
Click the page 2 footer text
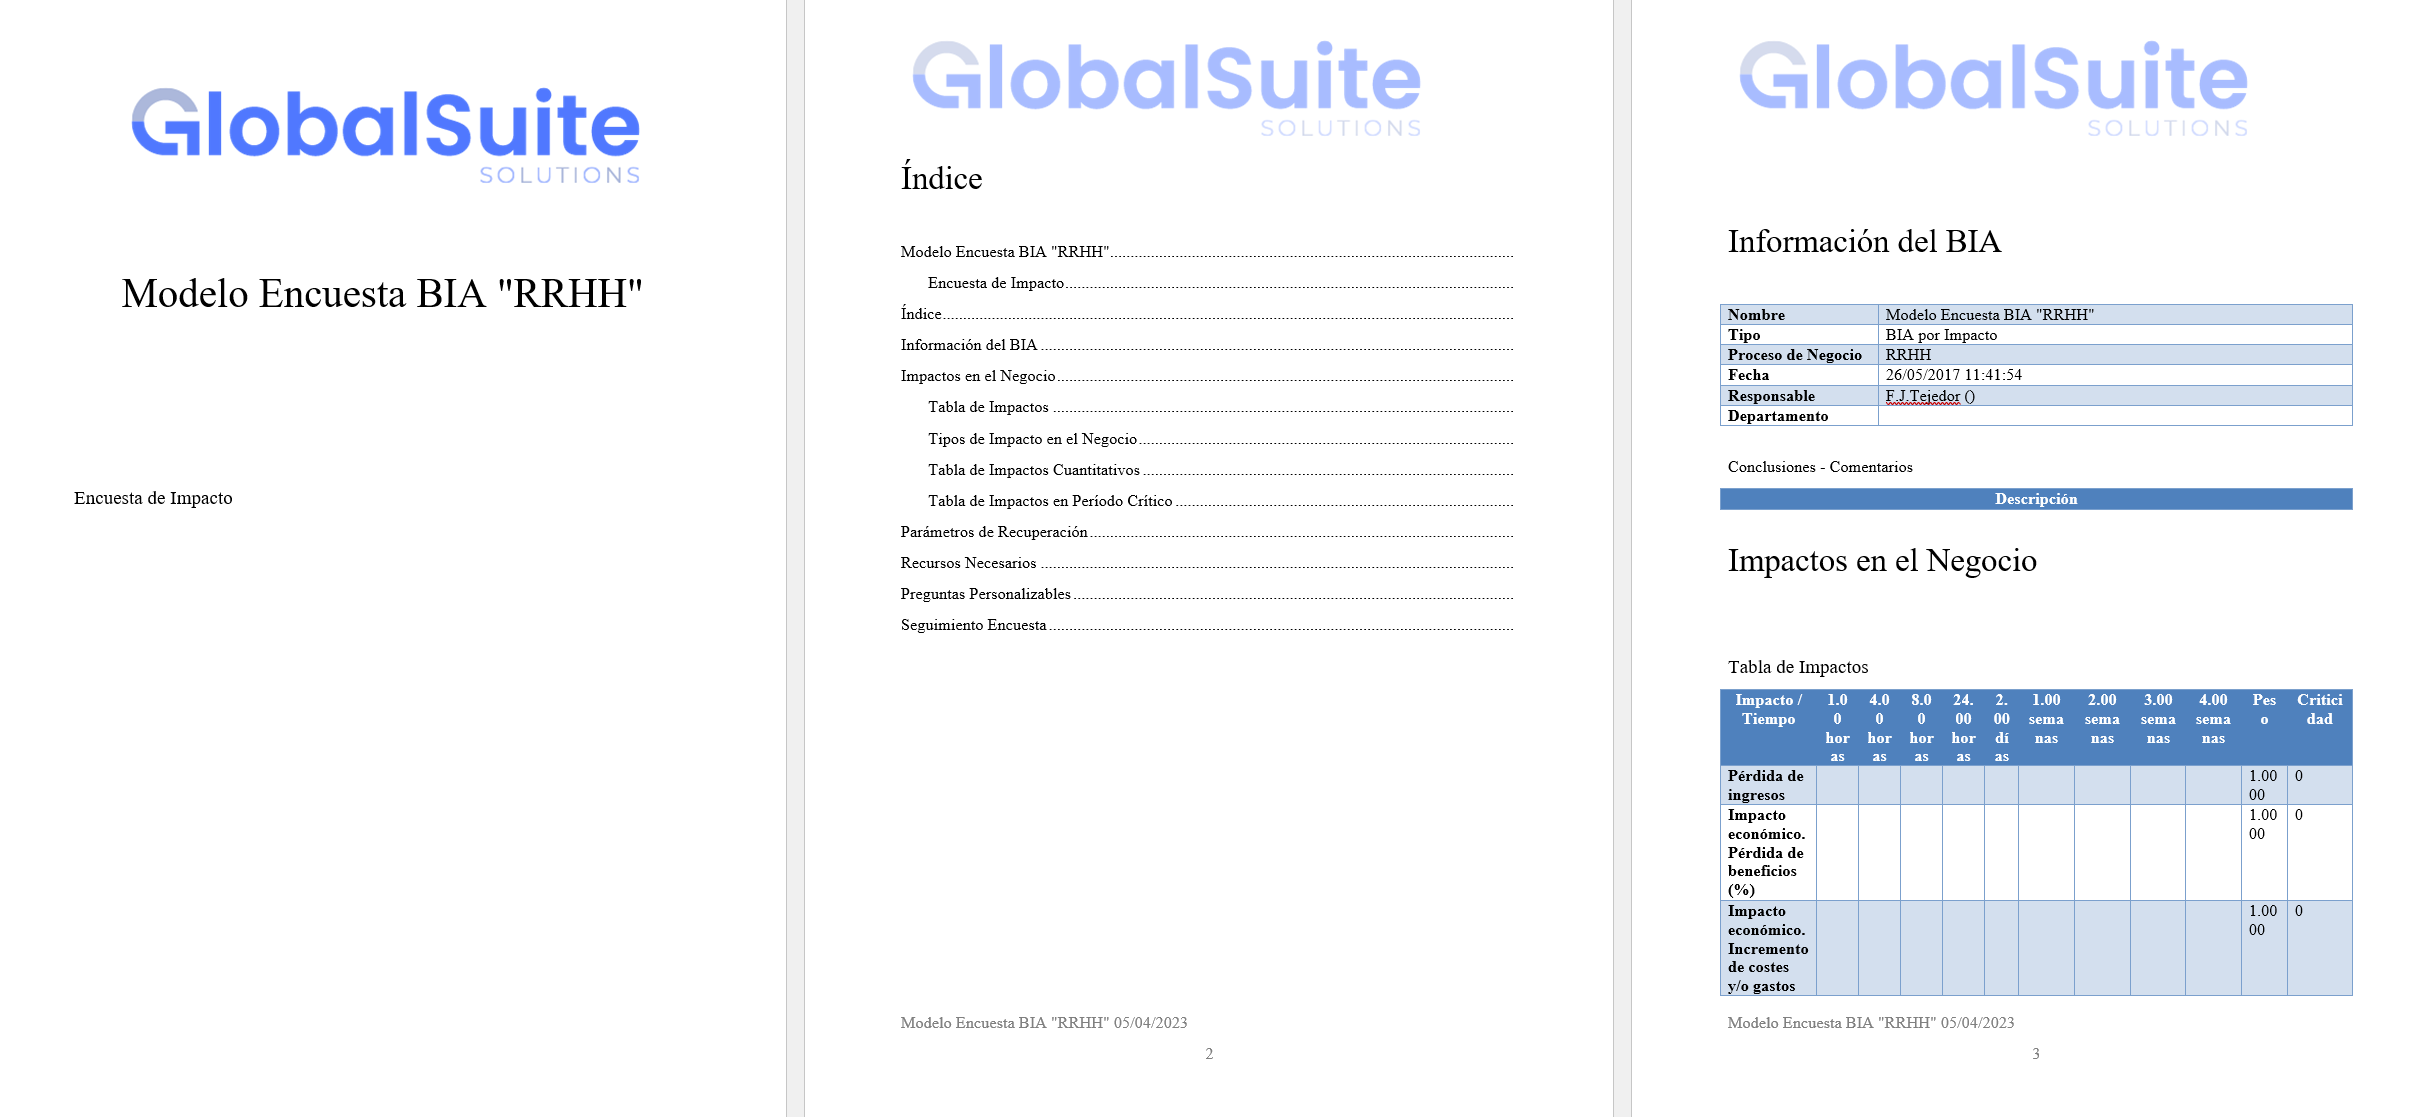(1044, 1023)
